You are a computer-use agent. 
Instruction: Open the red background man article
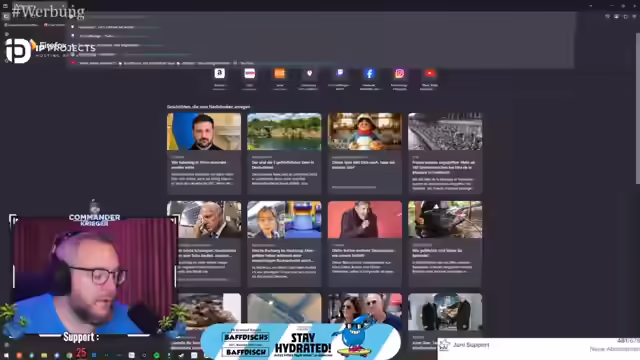click(364, 244)
